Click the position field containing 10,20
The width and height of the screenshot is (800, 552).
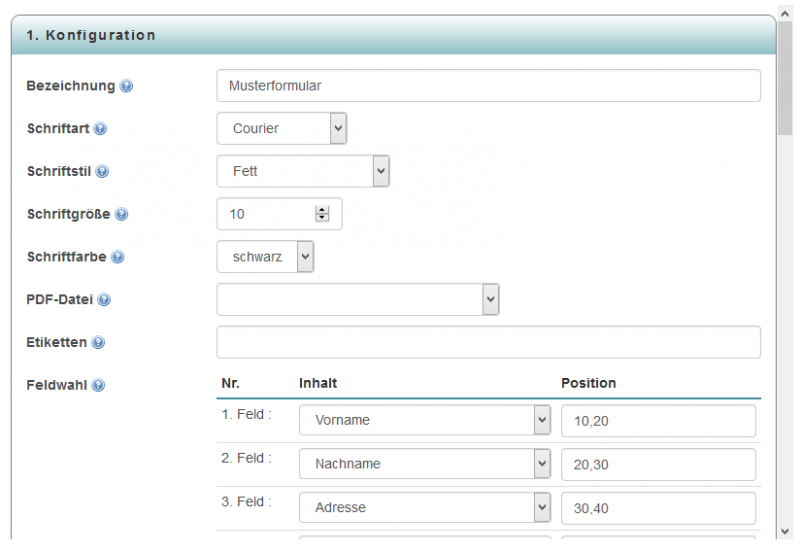coord(658,421)
